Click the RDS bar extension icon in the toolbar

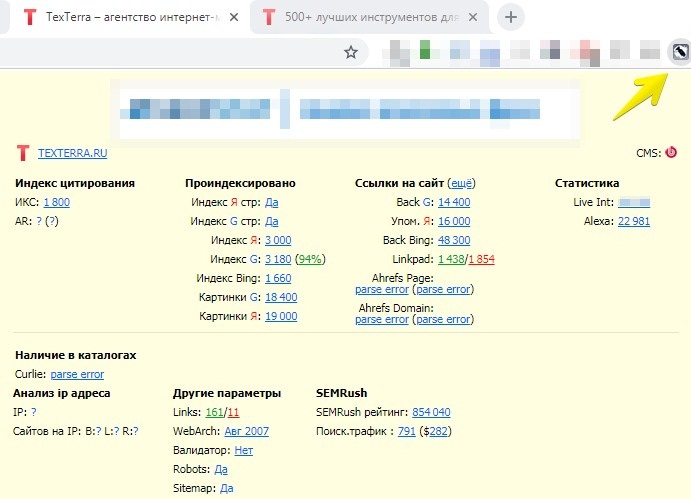coord(680,52)
